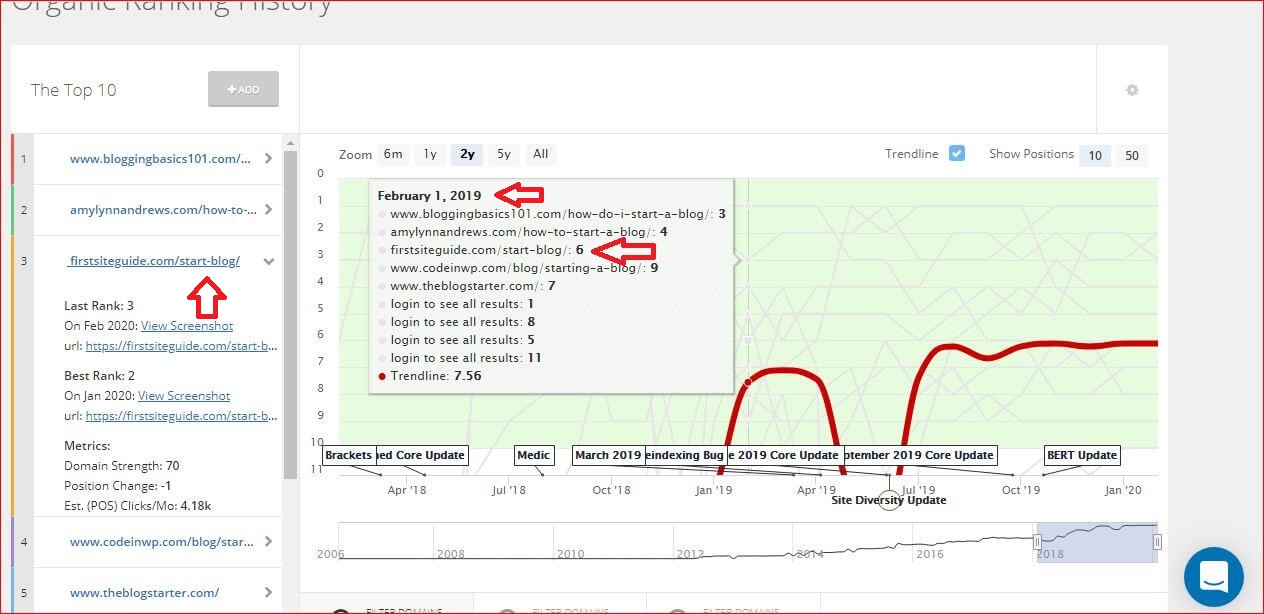Viewport: 1264px width, 614px height.
Task: Click the +ADD button
Action: (x=243, y=89)
